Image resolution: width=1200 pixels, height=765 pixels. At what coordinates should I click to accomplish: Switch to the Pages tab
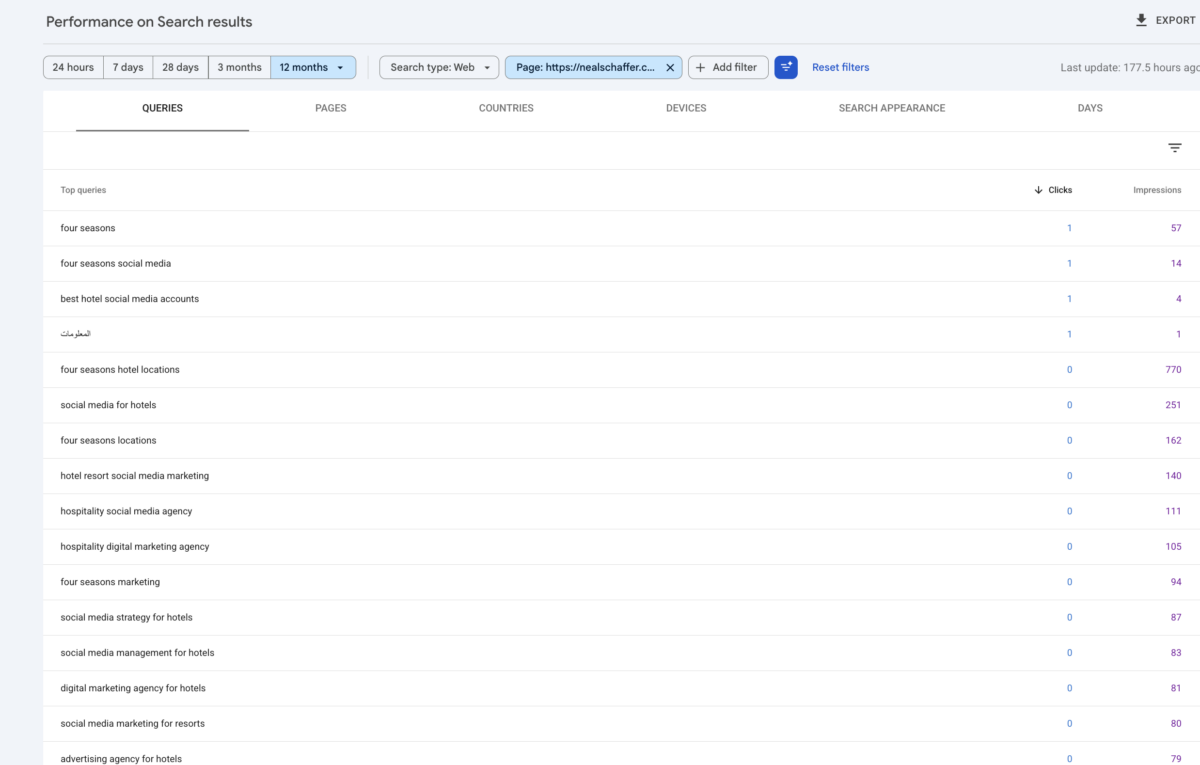point(331,109)
